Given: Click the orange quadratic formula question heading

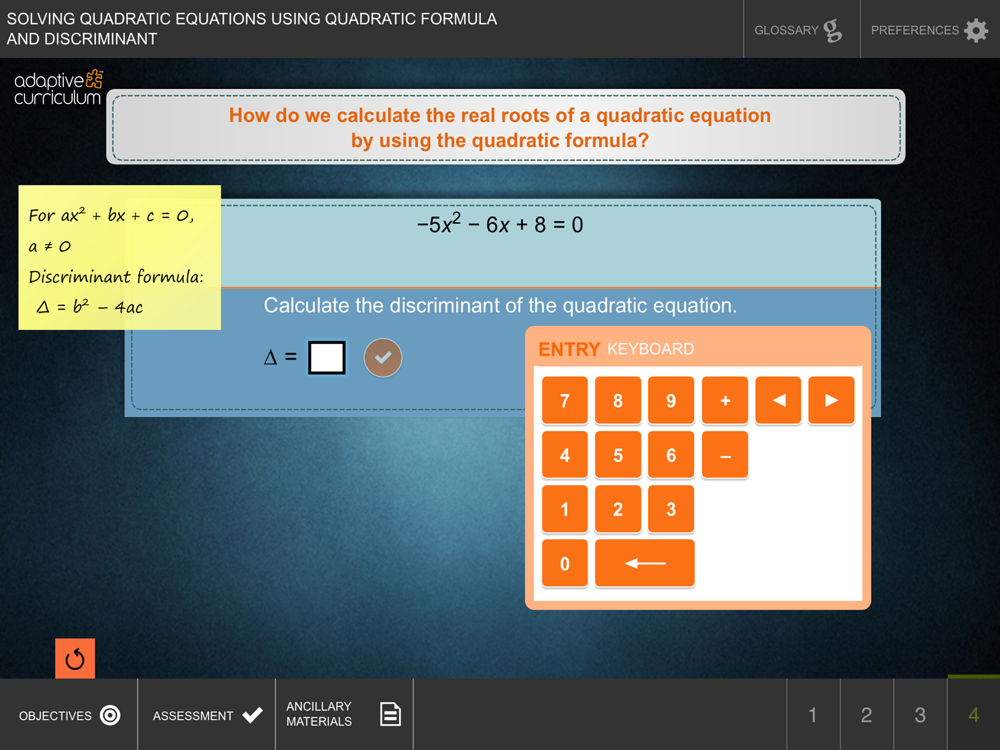Looking at the screenshot, I should (x=500, y=128).
